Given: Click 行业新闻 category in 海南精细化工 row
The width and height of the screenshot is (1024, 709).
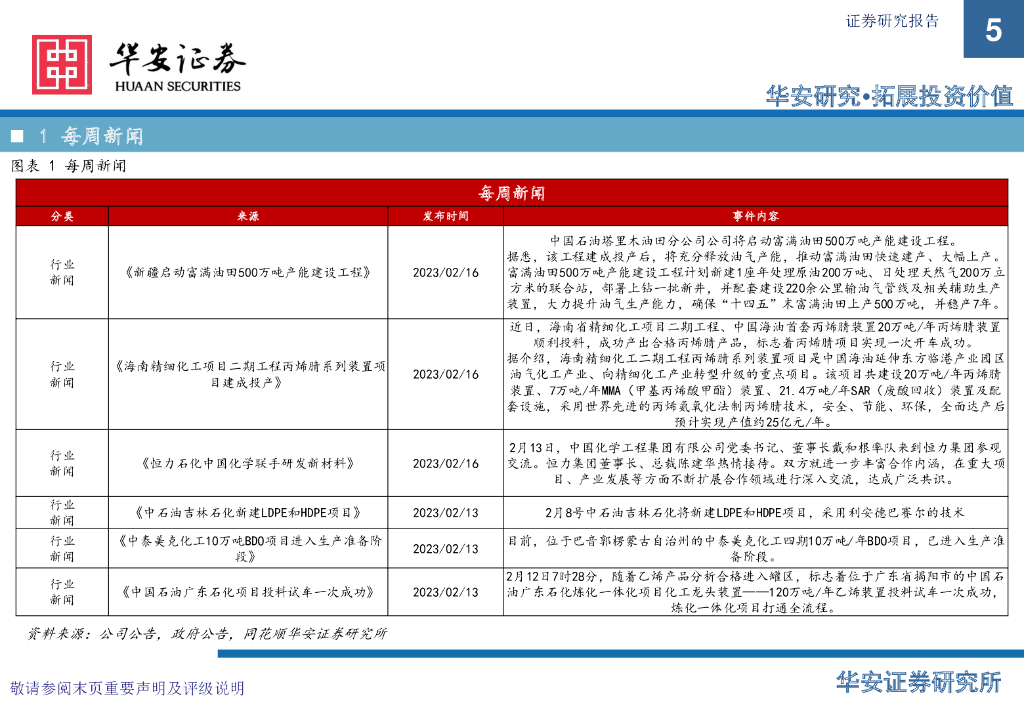Looking at the screenshot, I should point(62,374).
